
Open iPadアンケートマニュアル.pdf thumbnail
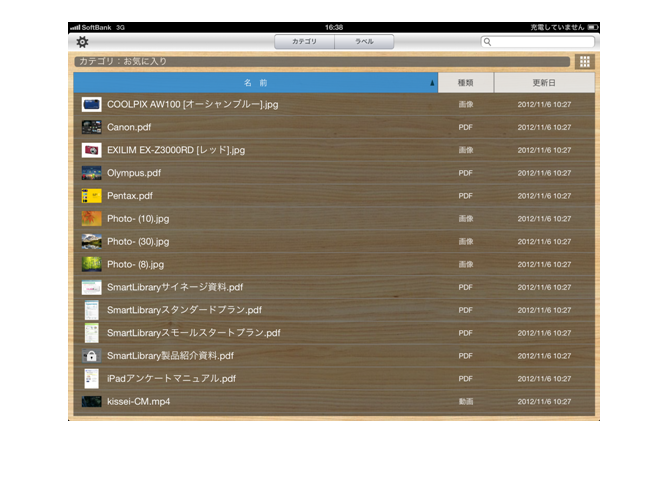click(x=92, y=378)
